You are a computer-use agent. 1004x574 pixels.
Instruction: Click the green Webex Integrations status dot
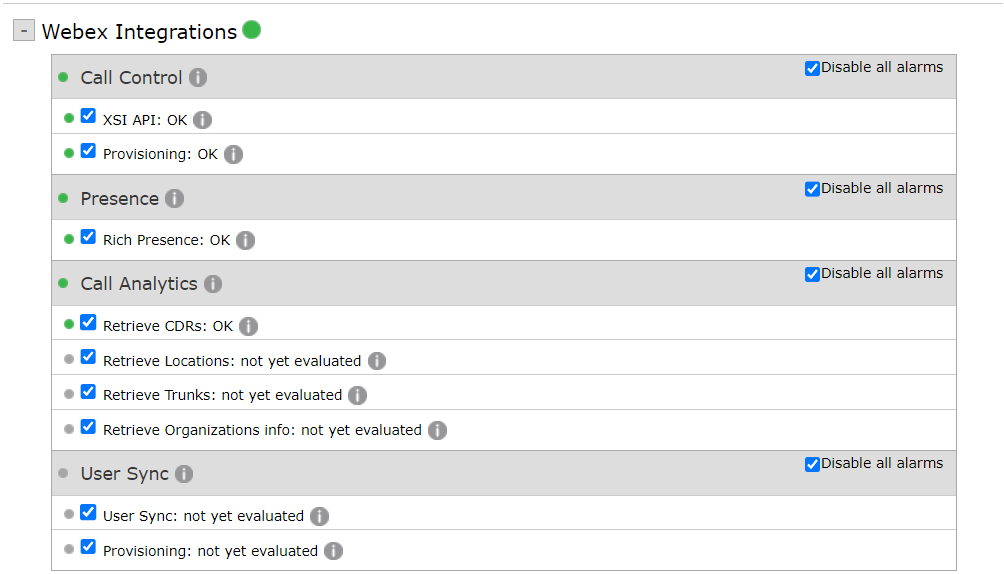tap(251, 30)
